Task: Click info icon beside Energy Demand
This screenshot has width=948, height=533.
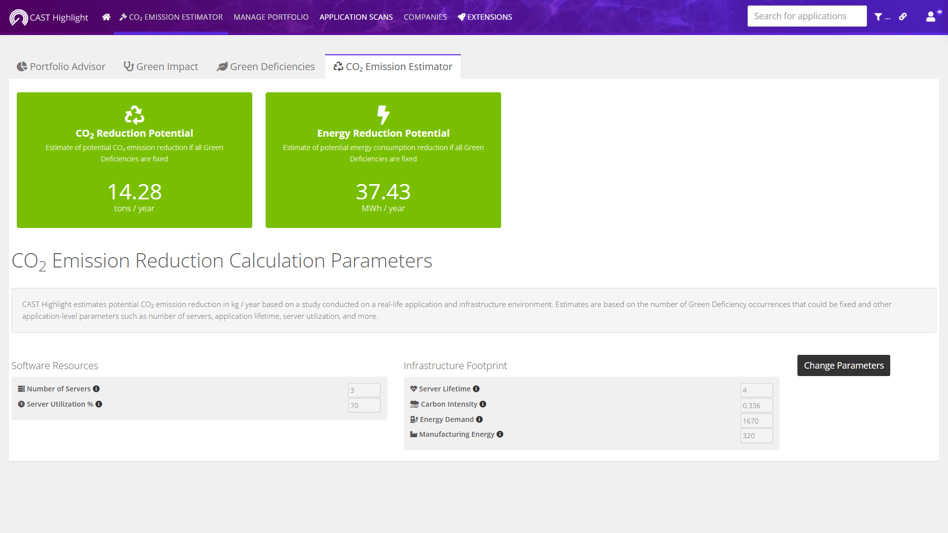Action: [479, 420]
